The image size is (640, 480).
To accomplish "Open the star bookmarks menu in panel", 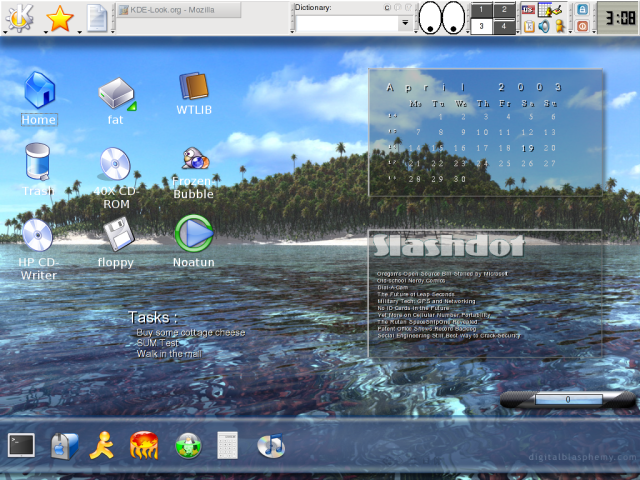I will 60,18.
